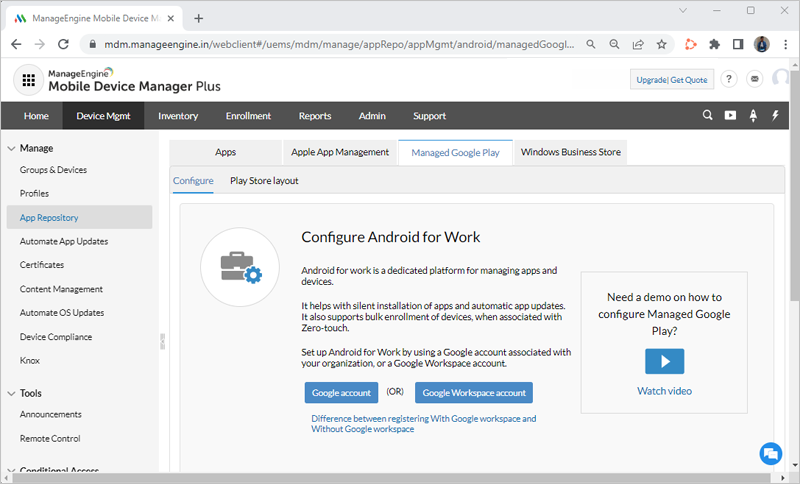Click the search magnifier in navigation bar
800x484 pixels.
[708, 116]
